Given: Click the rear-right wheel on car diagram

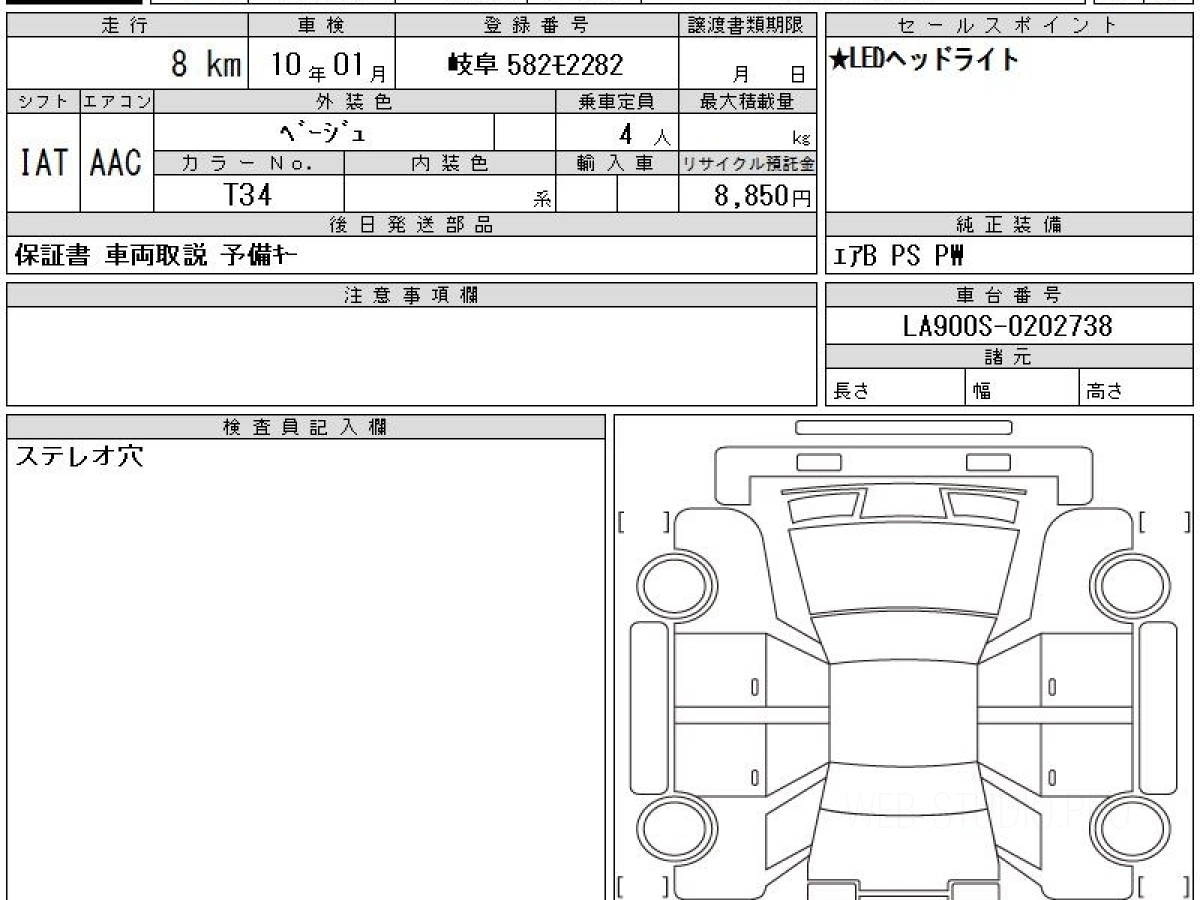Looking at the screenshot, I should (1132, 829).
